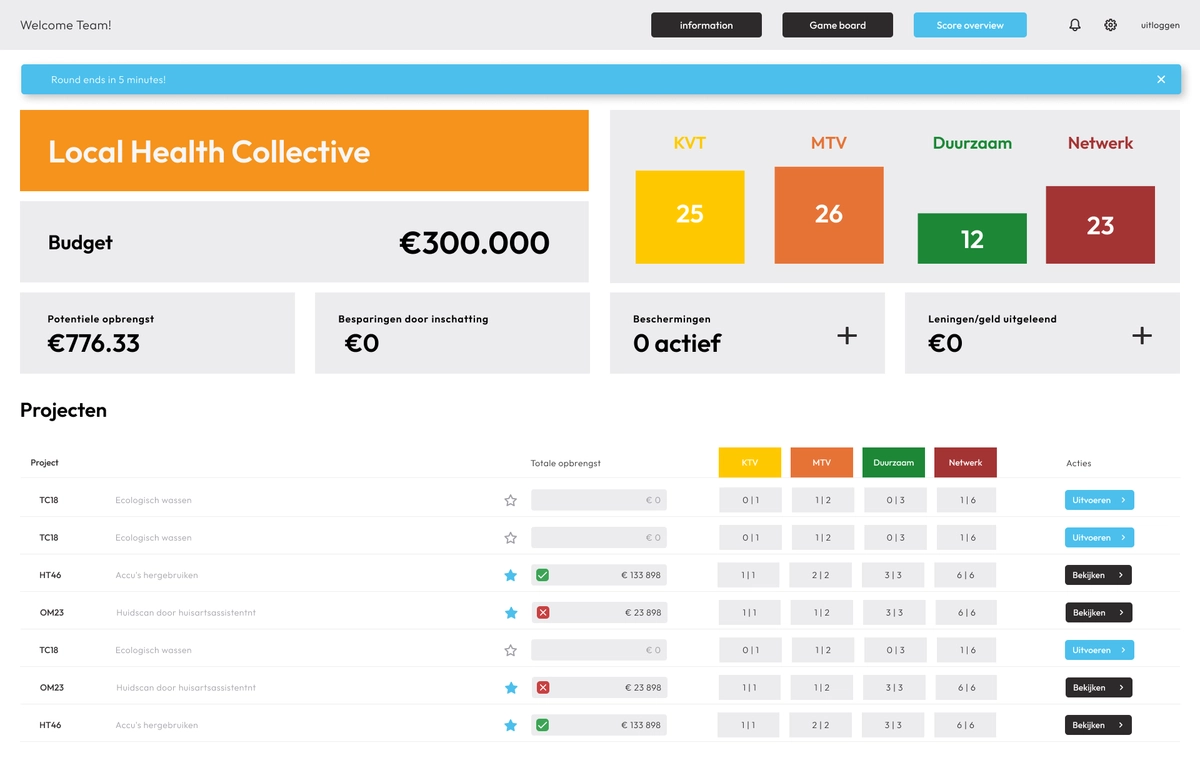
Task: Open the settings gear
Action: (x=1110, y=25)
